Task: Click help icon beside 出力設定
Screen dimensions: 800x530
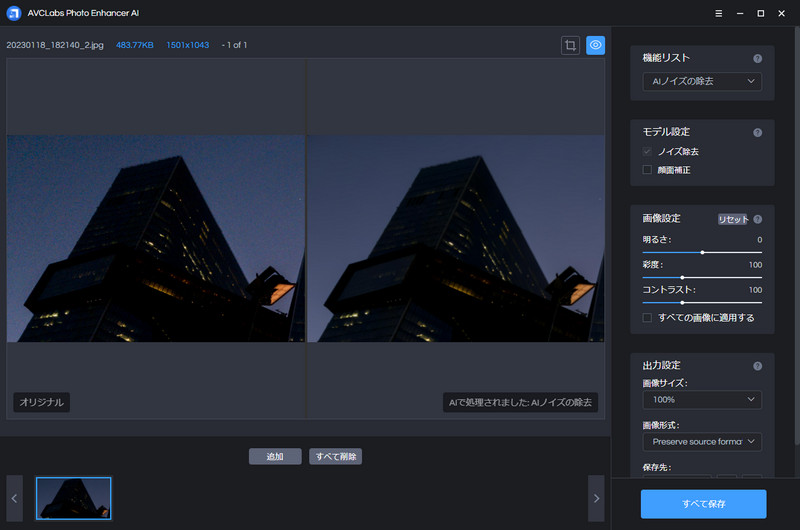Action: pos(757,366)
